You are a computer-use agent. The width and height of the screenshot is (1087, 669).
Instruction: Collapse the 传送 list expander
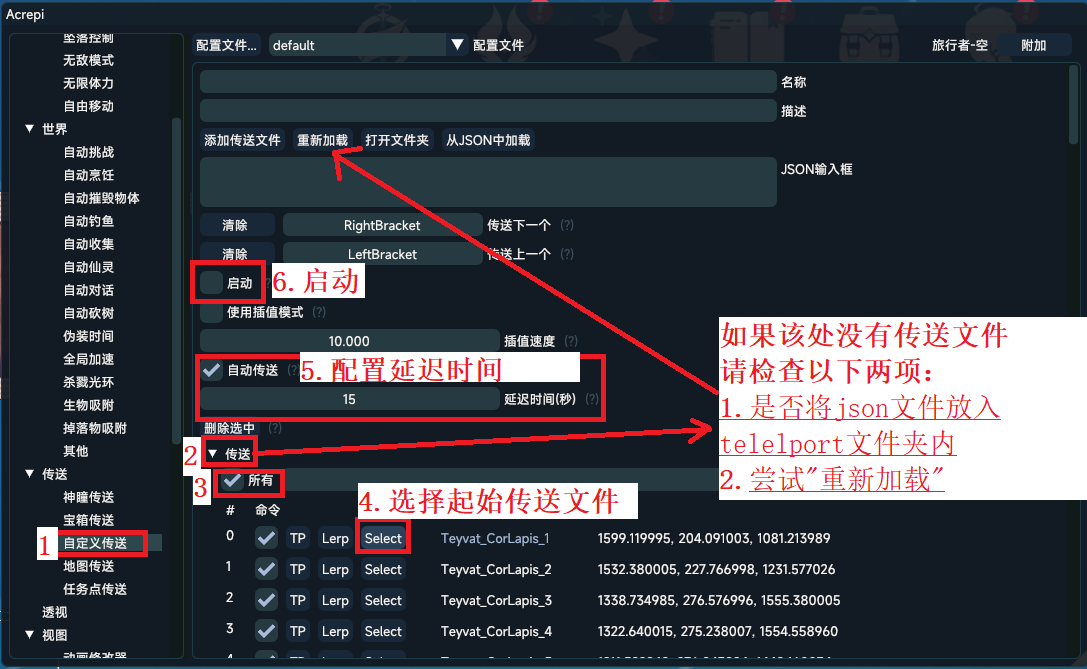[x=214, y=452]
